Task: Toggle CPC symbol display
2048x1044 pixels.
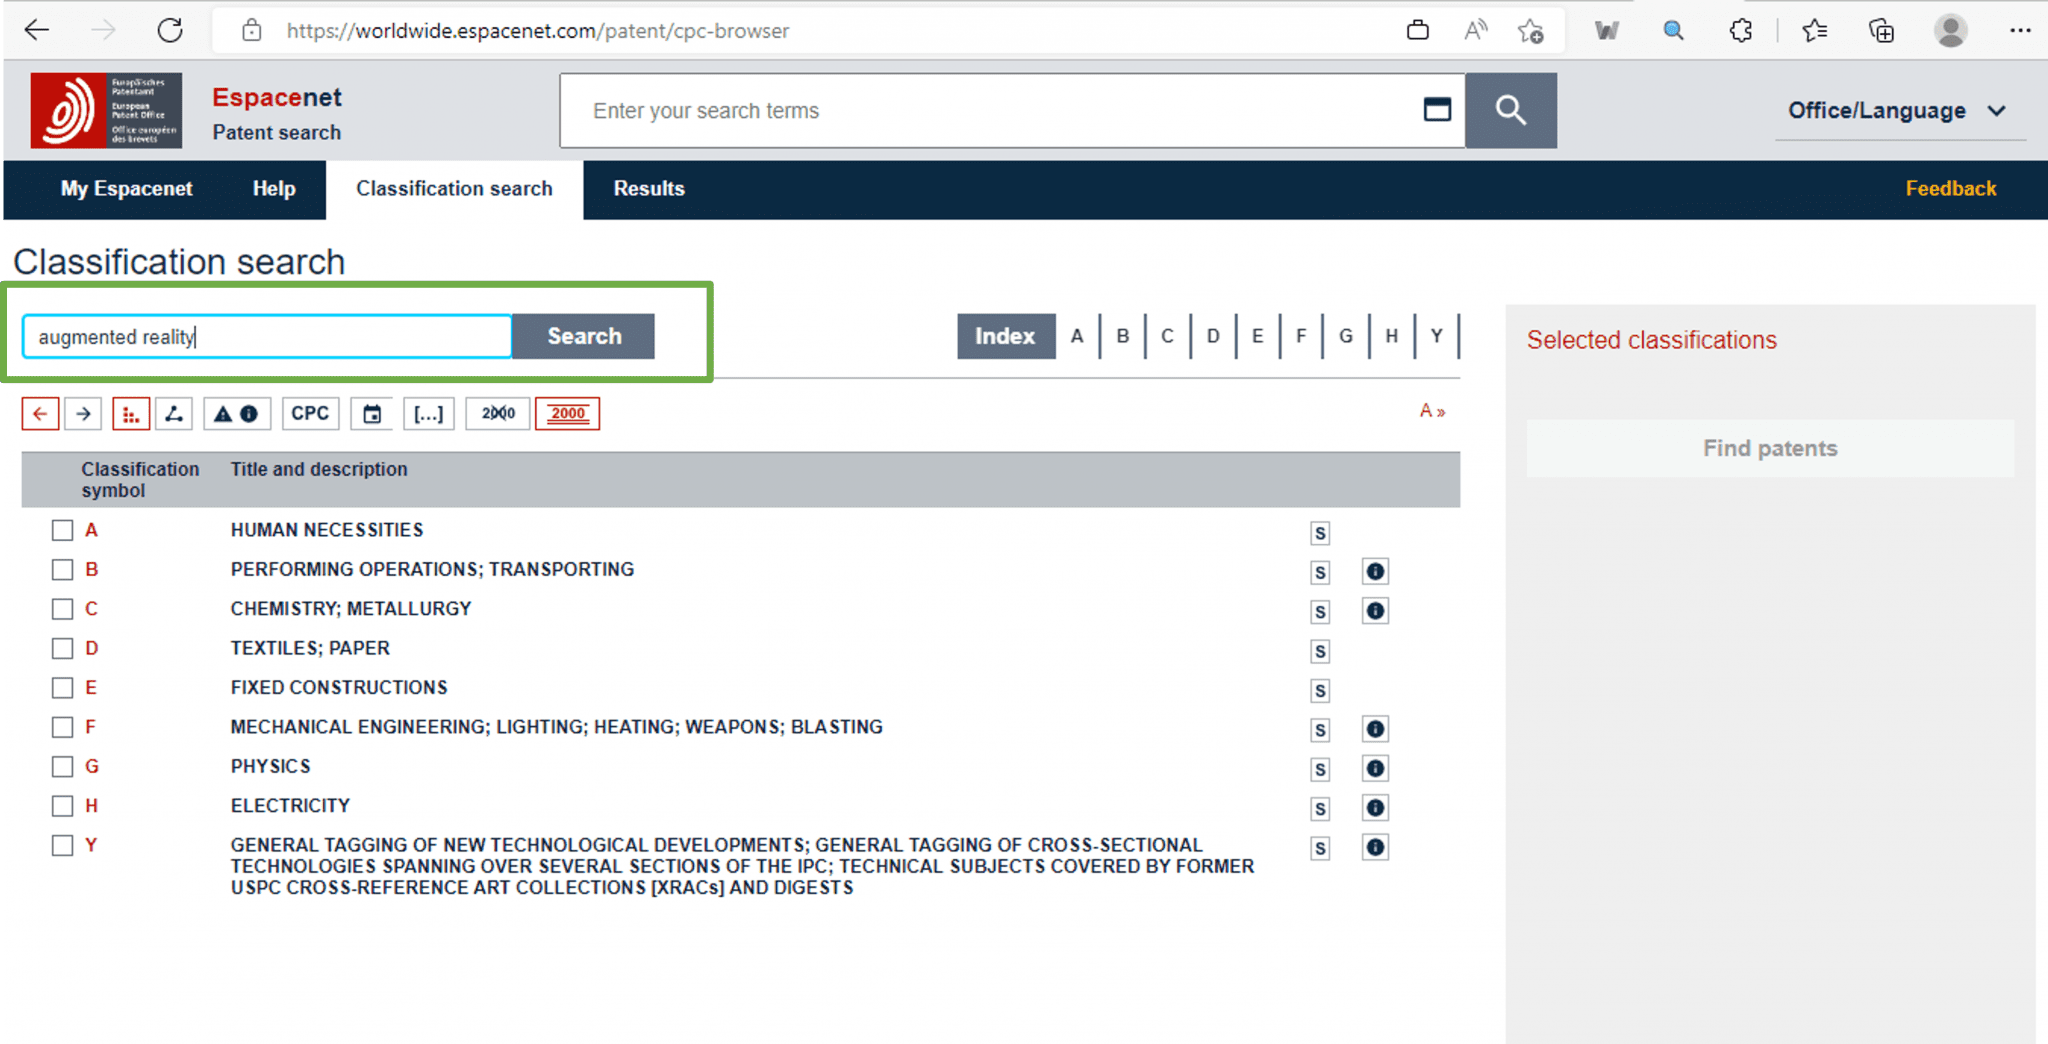Action: [311, 413]
